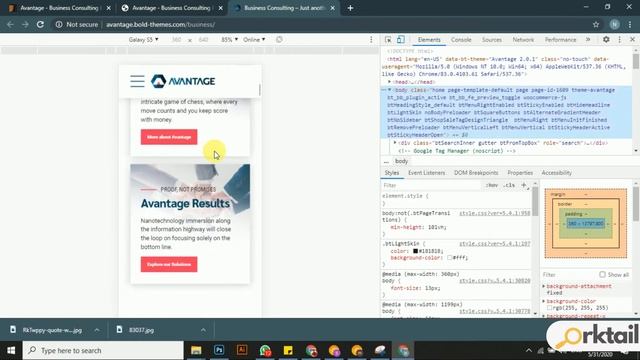Switch to the first Avantage browser tab
The image size is (640, 360).
point(59,8)
